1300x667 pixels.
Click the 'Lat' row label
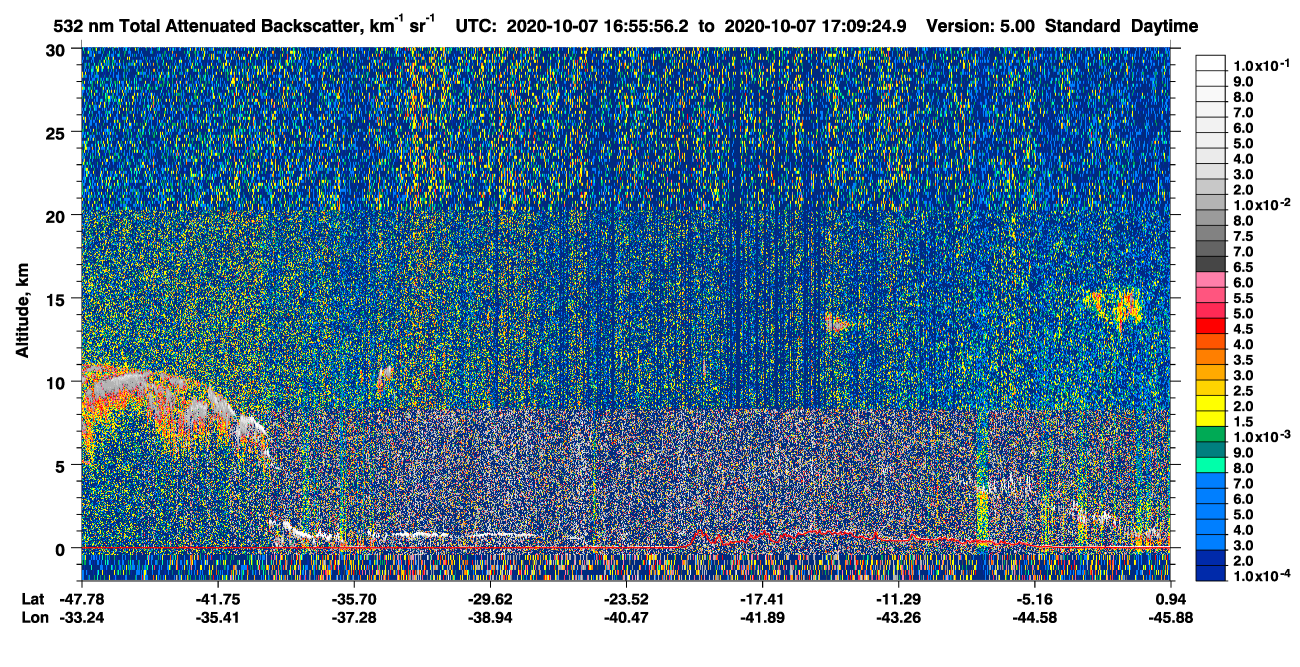pos(32,599)
